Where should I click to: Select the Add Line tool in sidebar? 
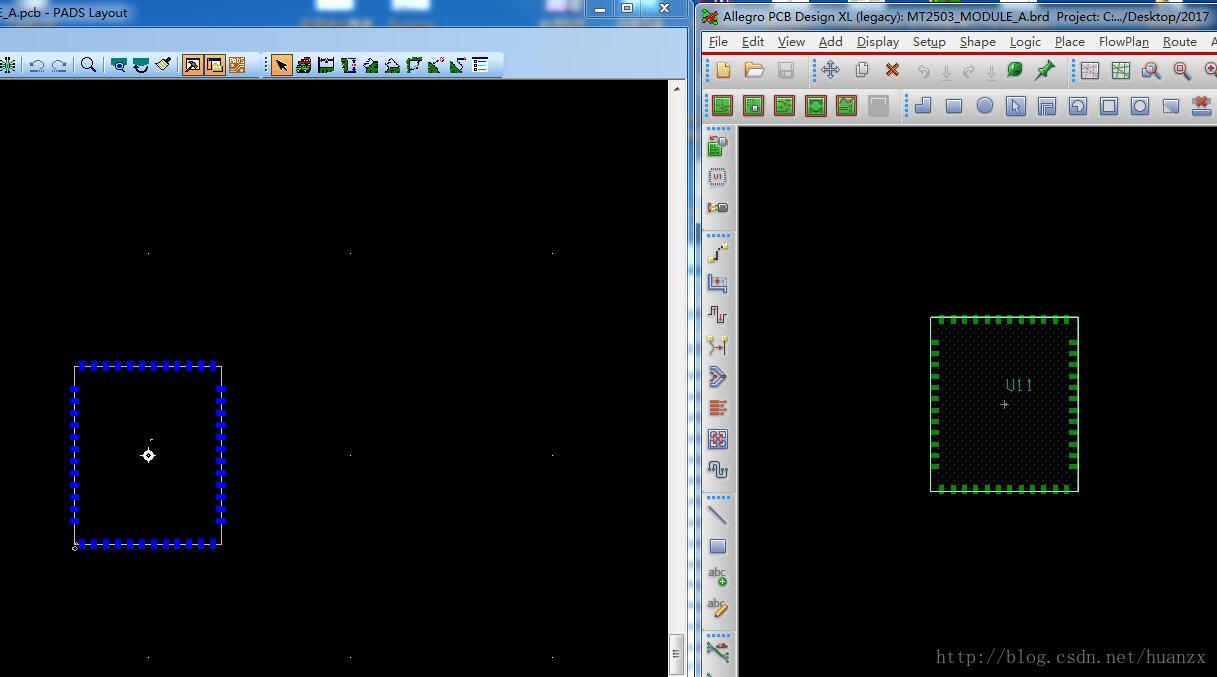click(x=717, y=515)
